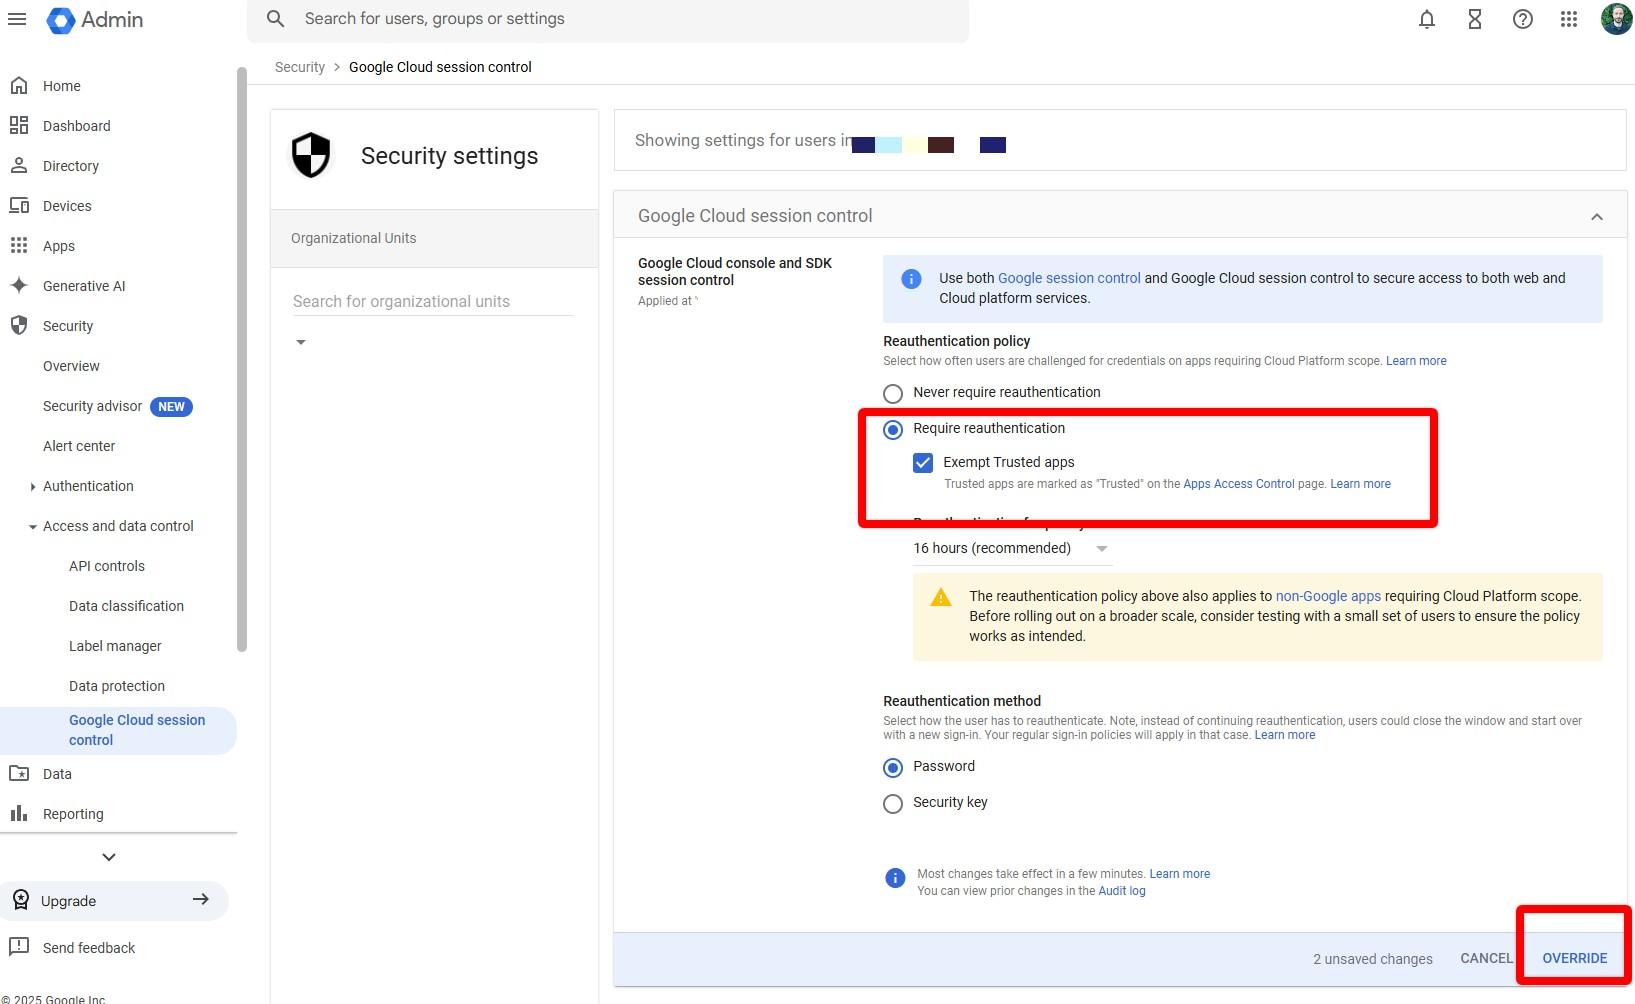The height and width of the screenshot is (1004, 1635).
Task: Open Data protection in sidebar
Action: pyautogui.click(x=117, y=686)
